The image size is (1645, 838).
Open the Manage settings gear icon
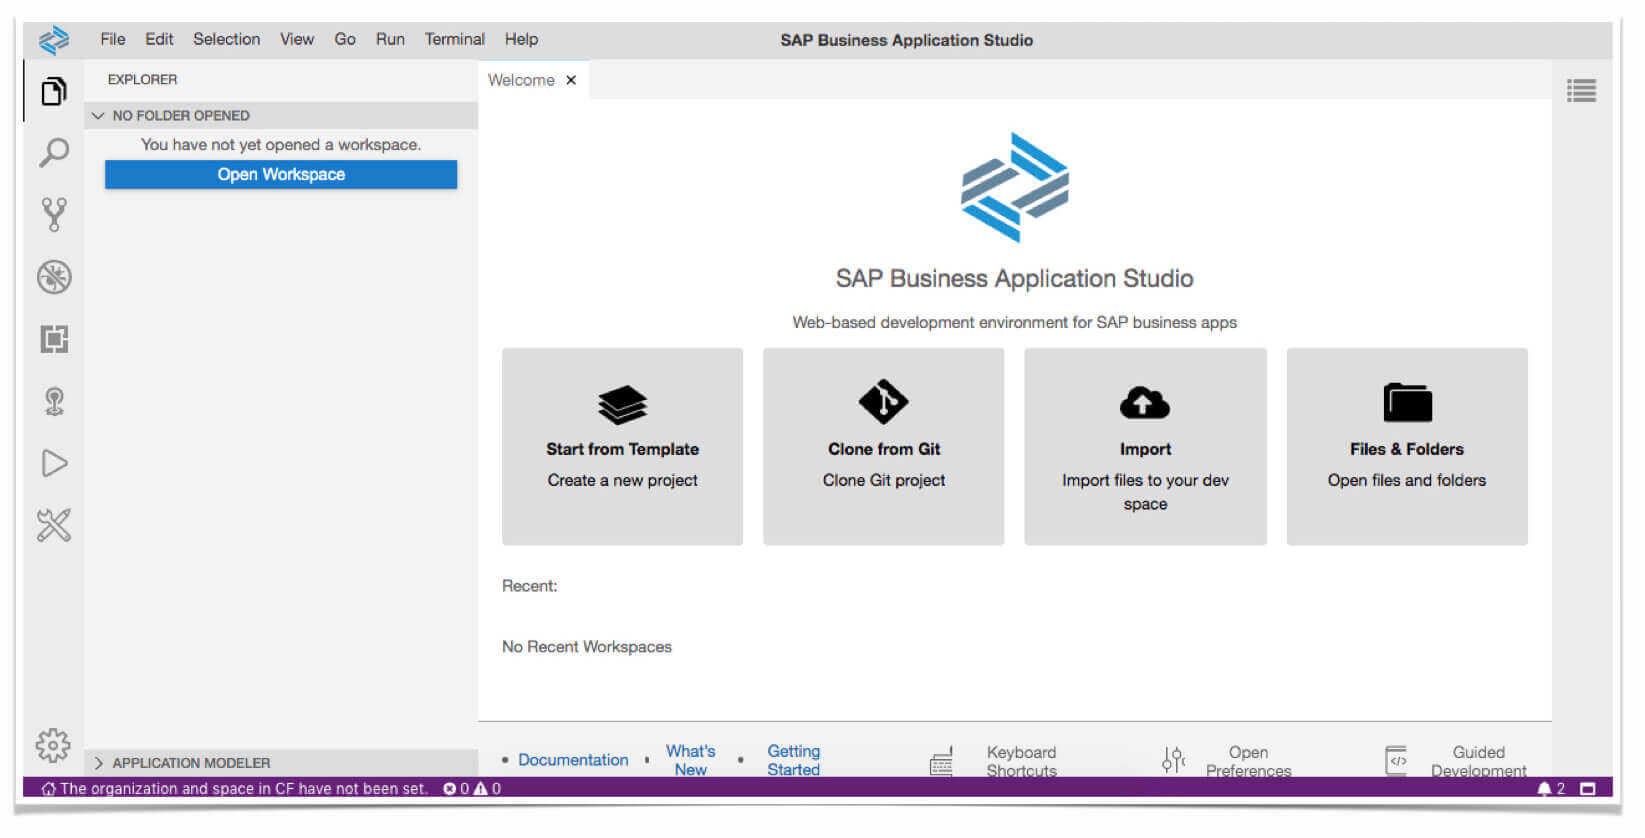53,745
